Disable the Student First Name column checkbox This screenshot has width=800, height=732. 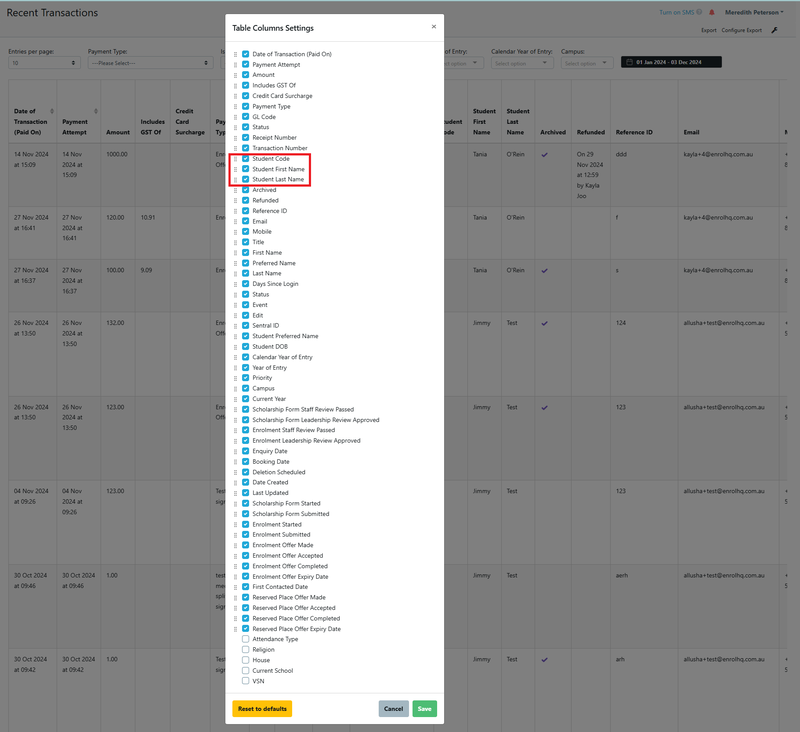point(245,169)
